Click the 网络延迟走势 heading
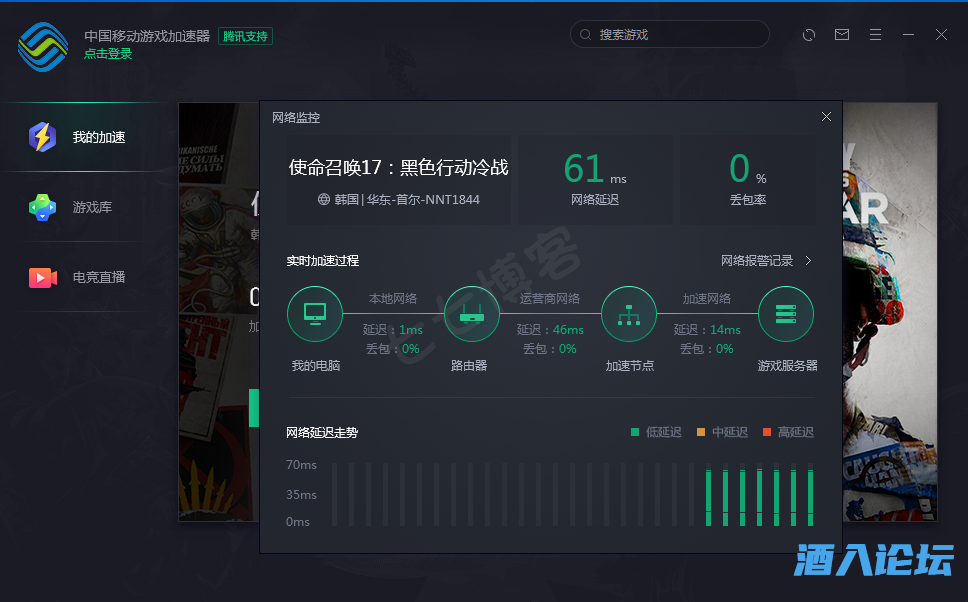968x602 pixels. (322, 432)
